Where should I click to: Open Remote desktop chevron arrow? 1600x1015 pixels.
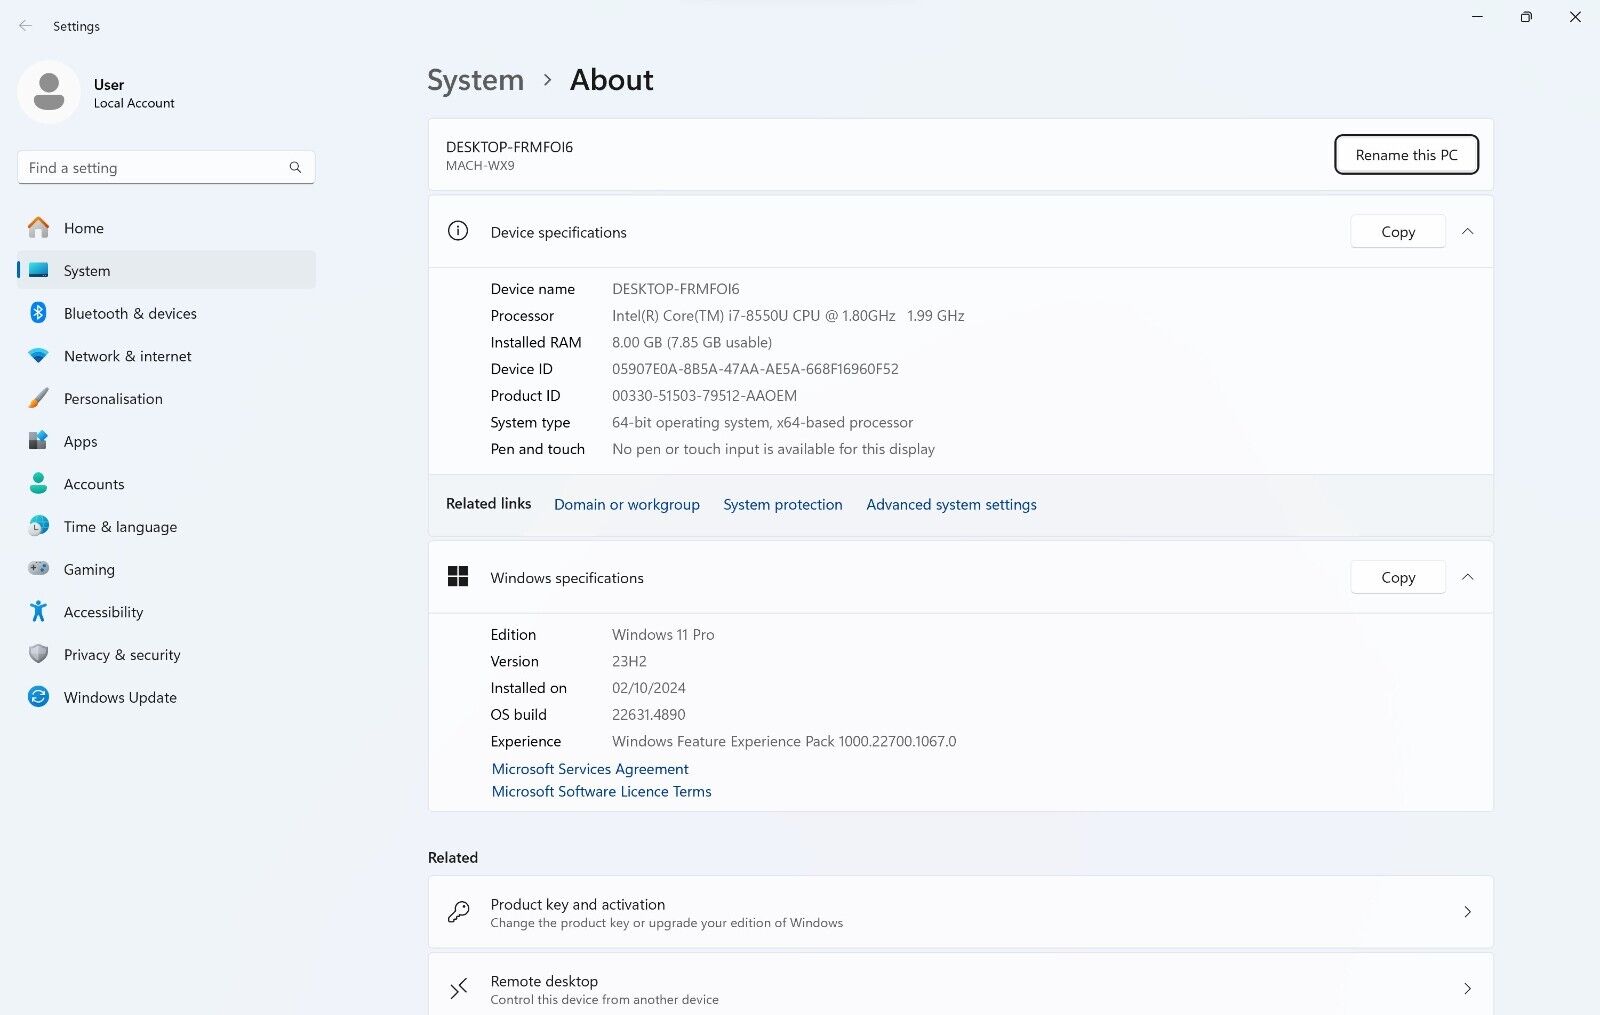1467,989
